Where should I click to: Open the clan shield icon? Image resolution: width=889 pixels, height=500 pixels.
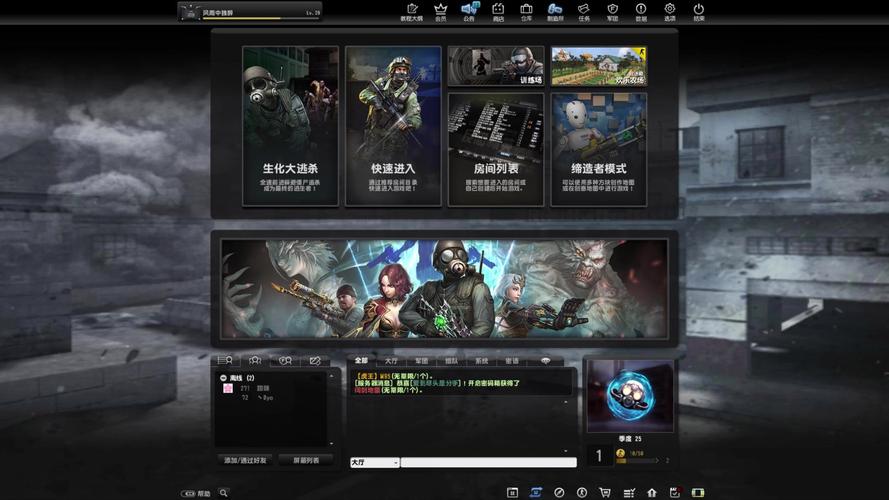click(x=612, y=11)
